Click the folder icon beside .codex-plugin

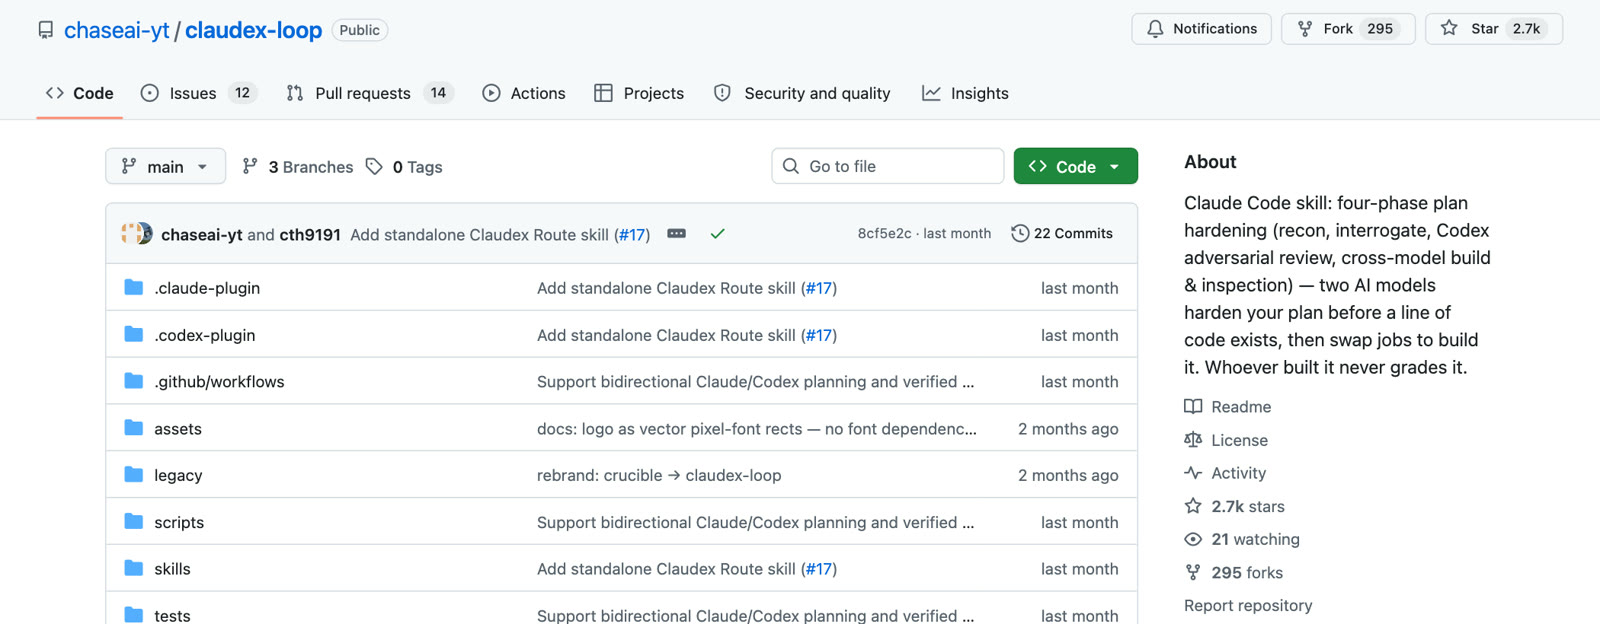pos(134,334)
